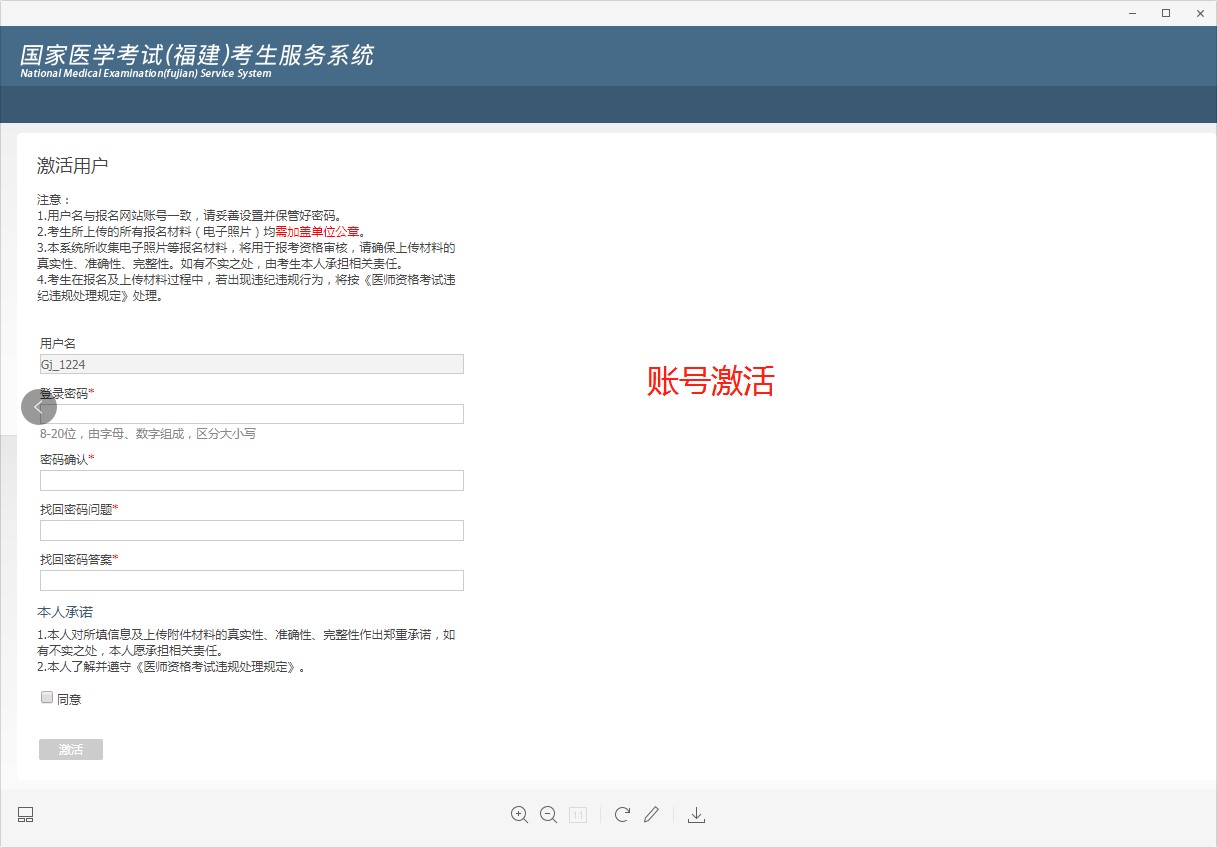
Task: Rotate the image with the rotate icon
Action: point(622,815)
